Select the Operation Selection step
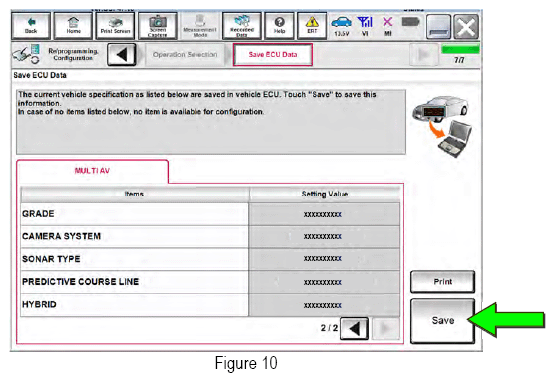Screen dimensions: 555x382 coord(185,55)
